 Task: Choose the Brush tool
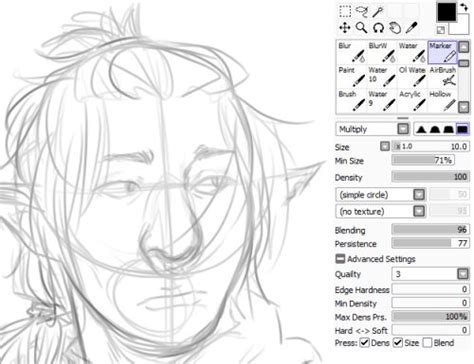pyautogui.click(x=351, y=101)
